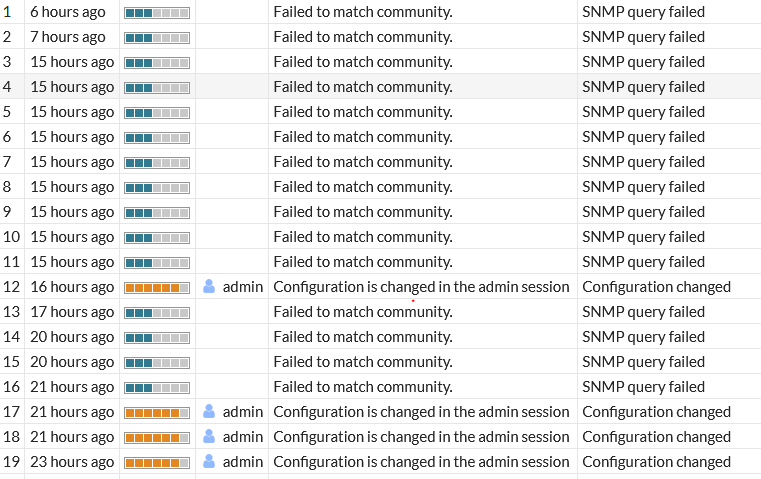Click the admin user icon in row 17
761x479 pixels.
209,411
